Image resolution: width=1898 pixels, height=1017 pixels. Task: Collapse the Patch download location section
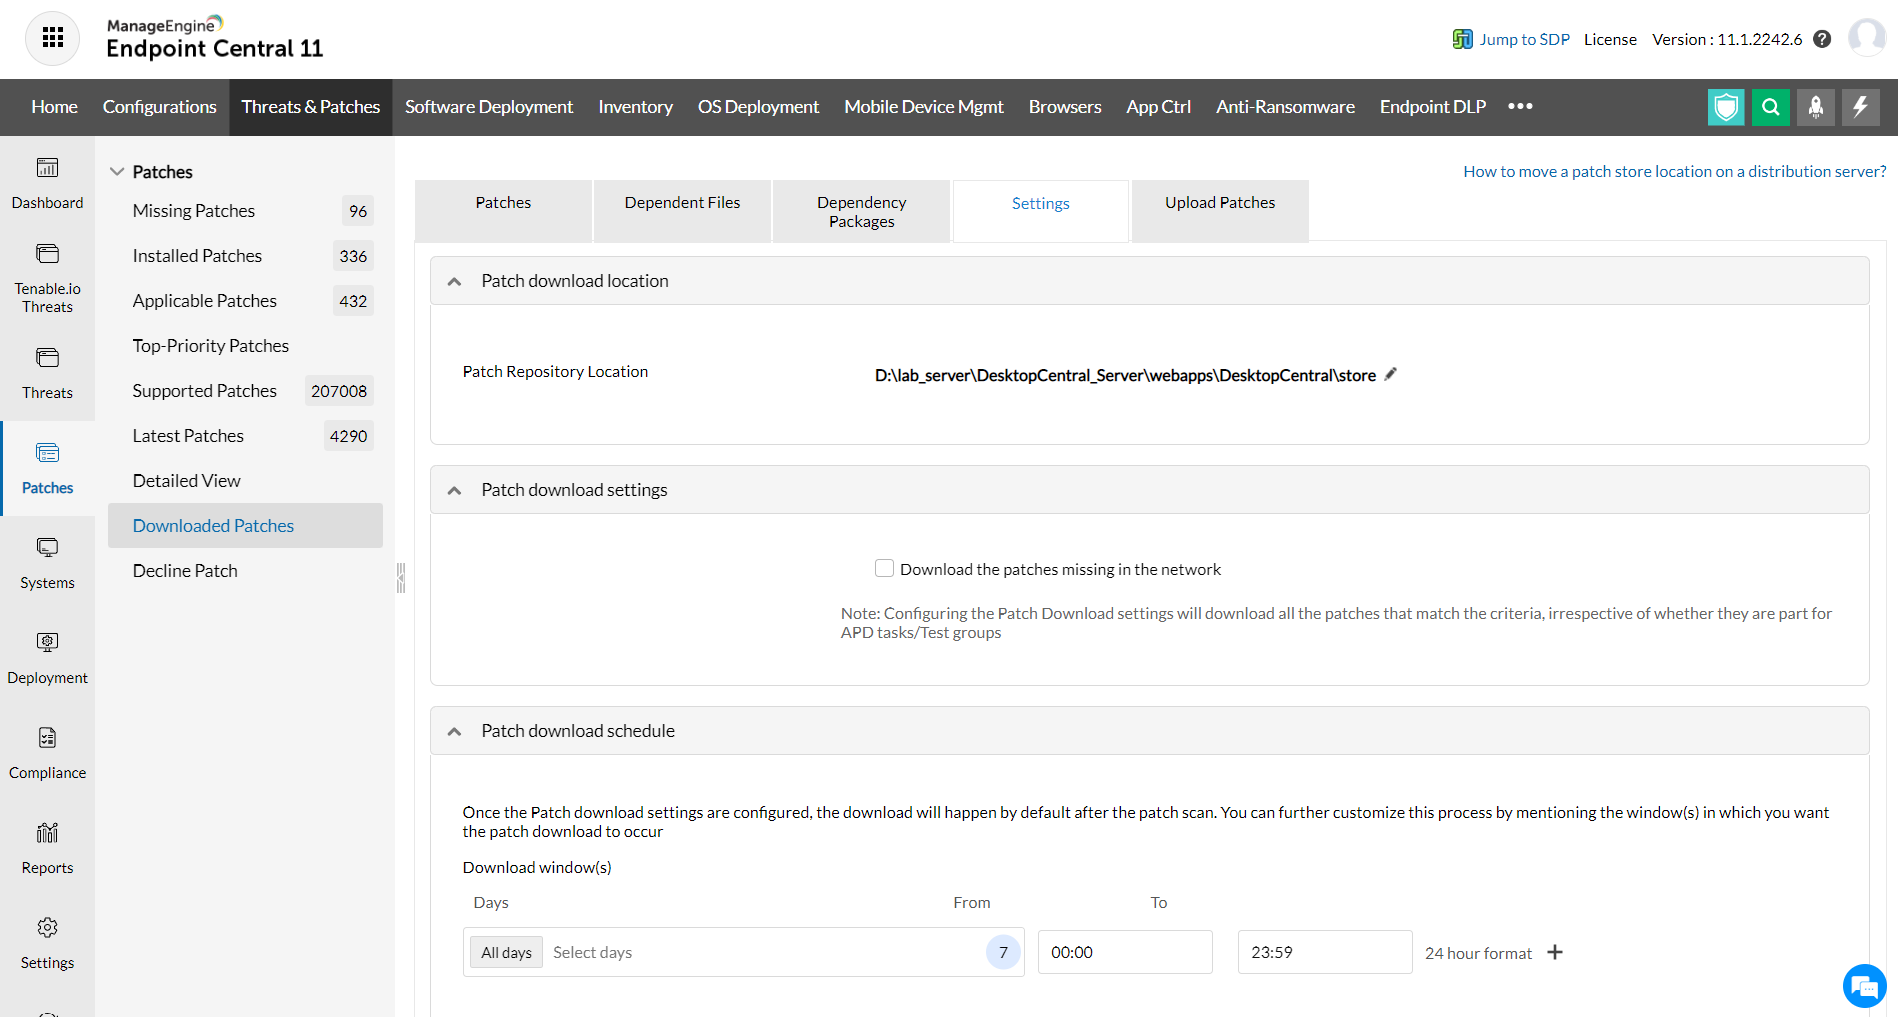pyautogui.click(x=454, y=281)
